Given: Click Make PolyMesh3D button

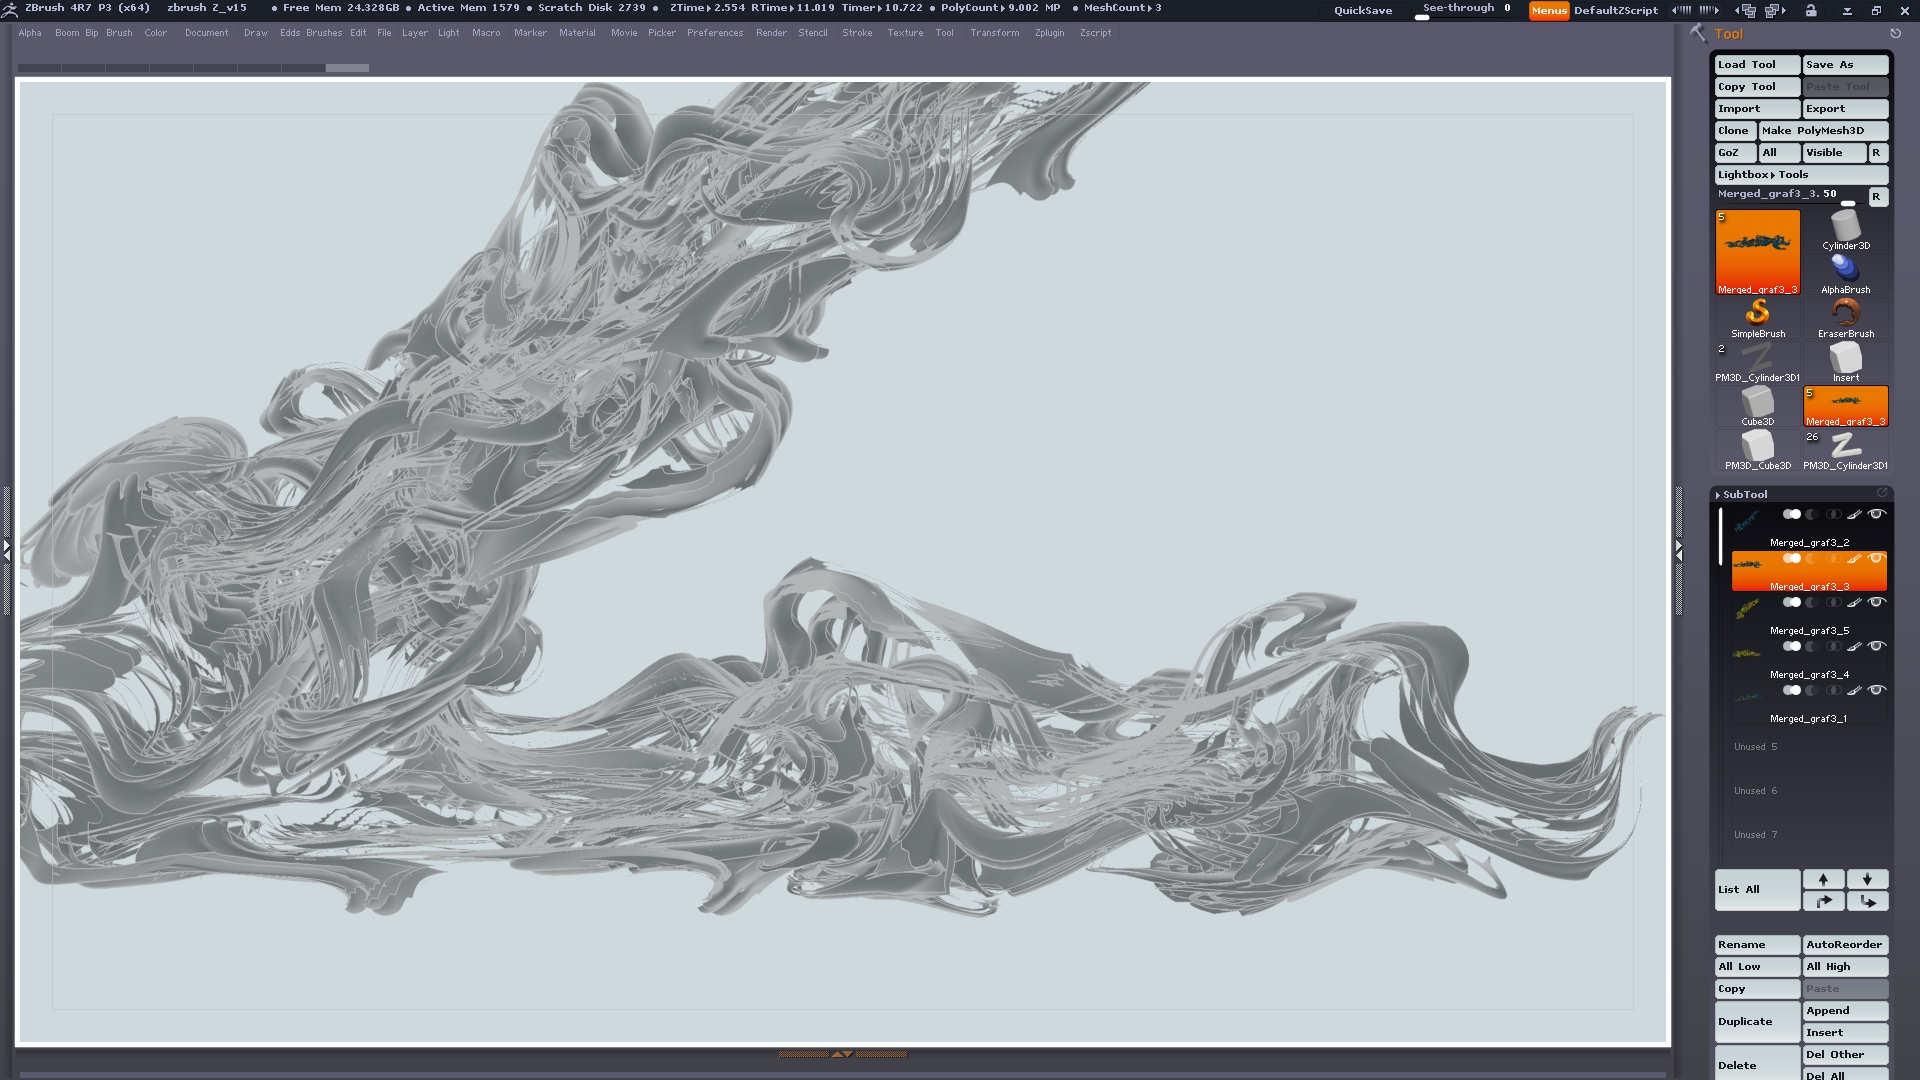Looking at the screenshot, I should tap(1822, 130).
